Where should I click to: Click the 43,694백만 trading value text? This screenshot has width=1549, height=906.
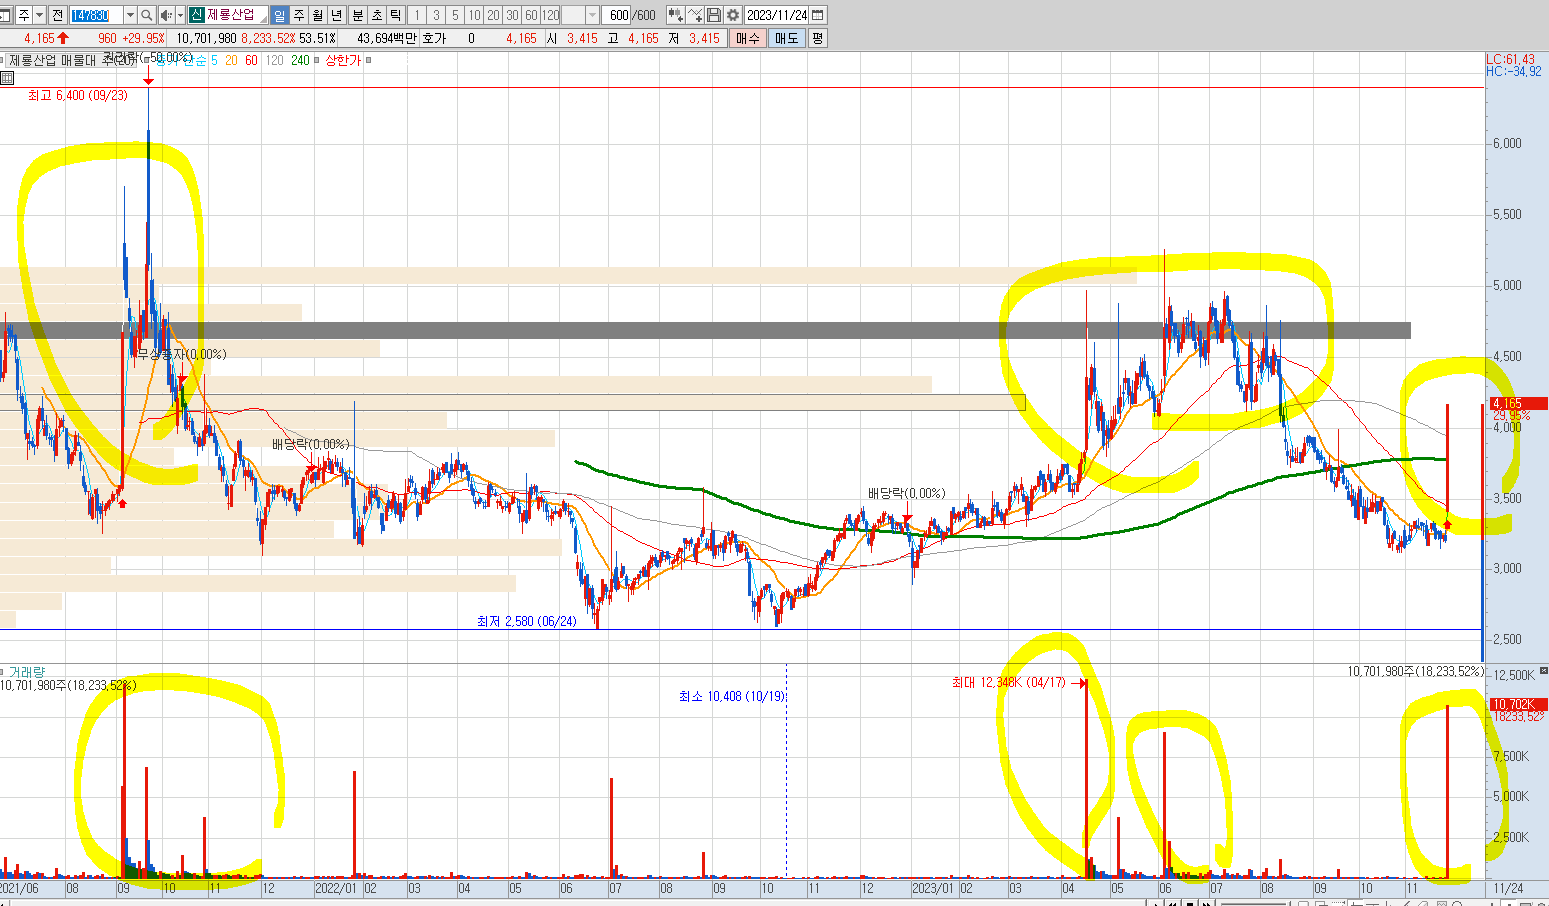coord(386,38)
